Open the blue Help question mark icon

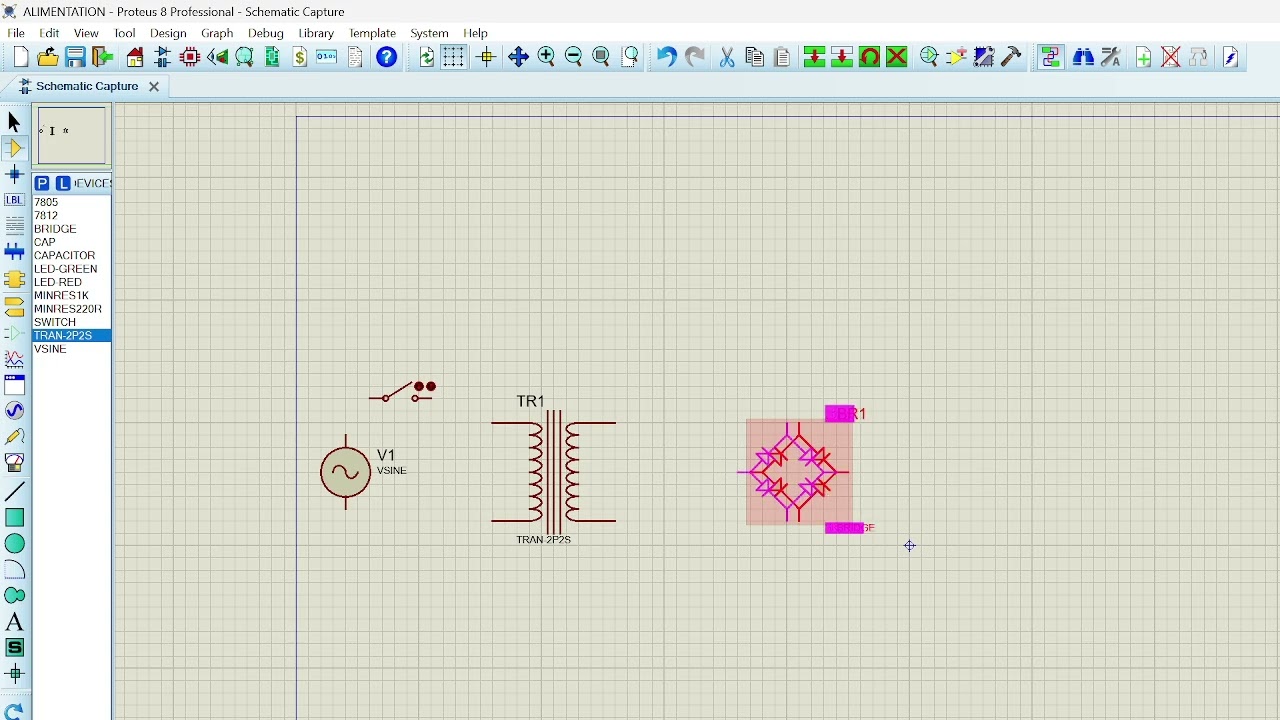pos(387,57)
